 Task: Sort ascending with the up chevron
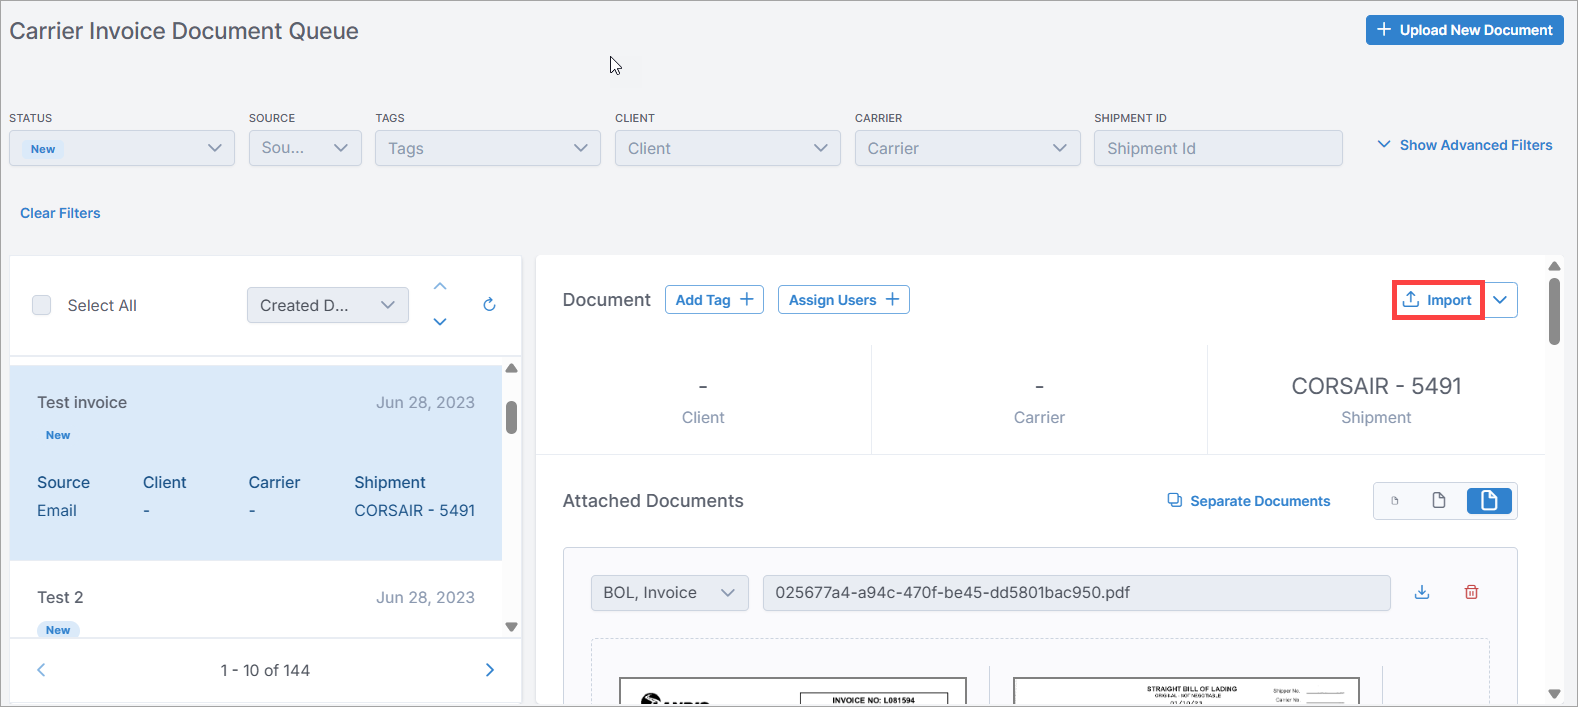(440, 287)
